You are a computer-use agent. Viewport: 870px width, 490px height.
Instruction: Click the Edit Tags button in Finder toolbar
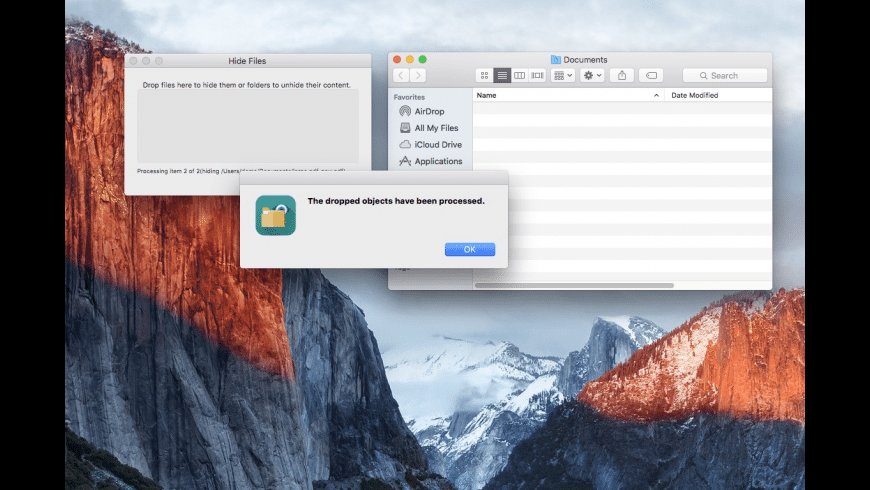tap(651, 75)
